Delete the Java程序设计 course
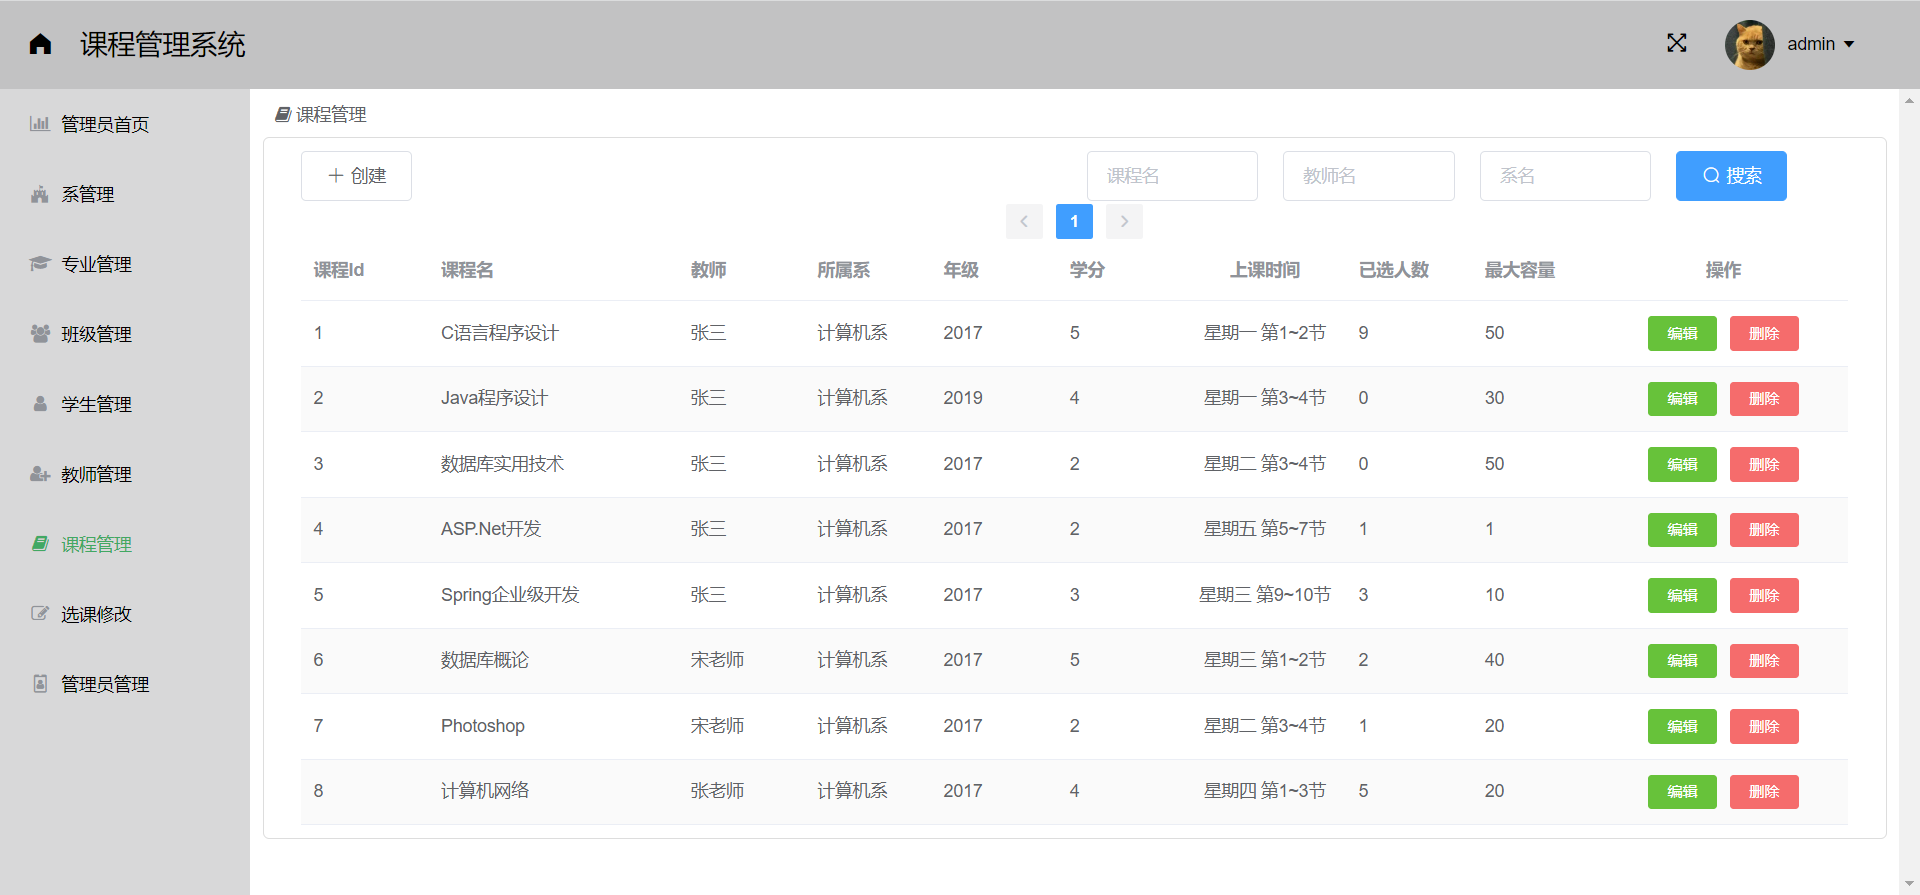Image resolution: width=1920 pixels, height=895 pixels. pyautogui.click(x=1764, y=399)
